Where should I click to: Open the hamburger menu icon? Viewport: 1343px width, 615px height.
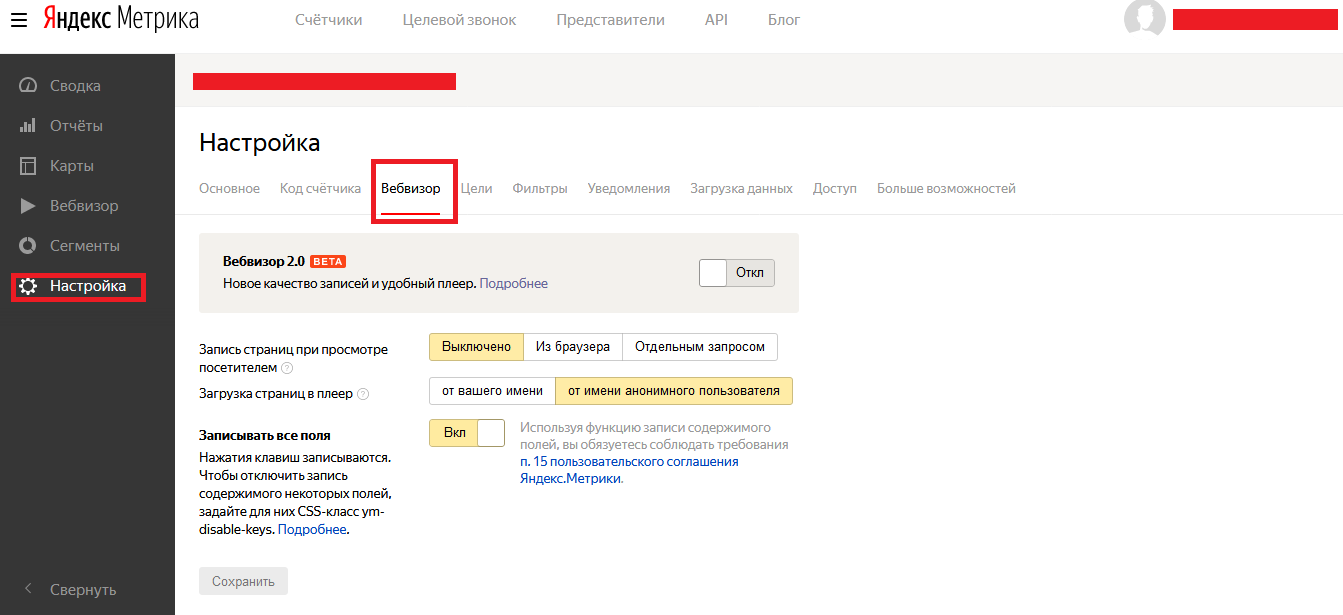19,19
